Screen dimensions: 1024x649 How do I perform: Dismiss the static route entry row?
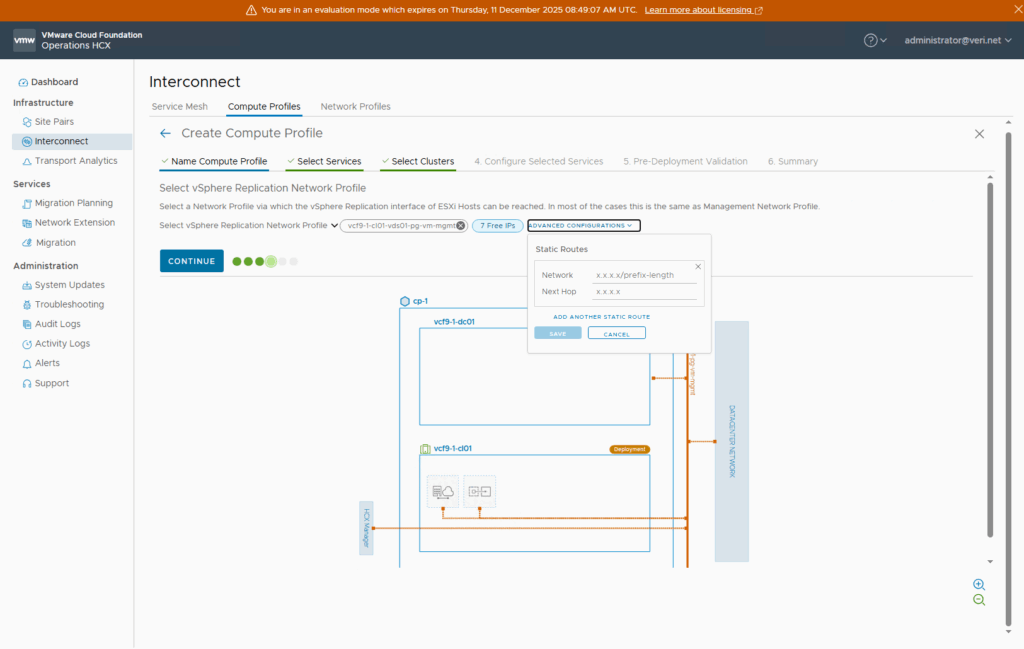698,267
